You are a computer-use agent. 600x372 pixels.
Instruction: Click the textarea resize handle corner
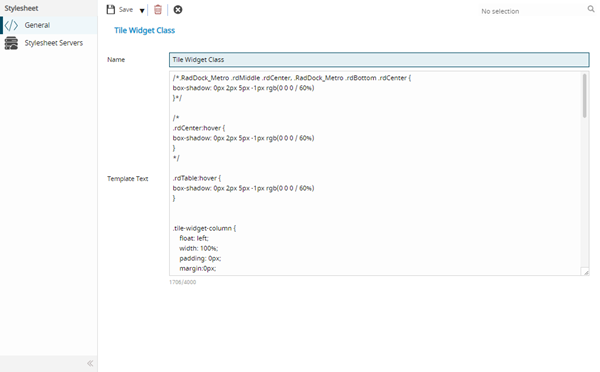pyautogui.click(x=586, y=272)
